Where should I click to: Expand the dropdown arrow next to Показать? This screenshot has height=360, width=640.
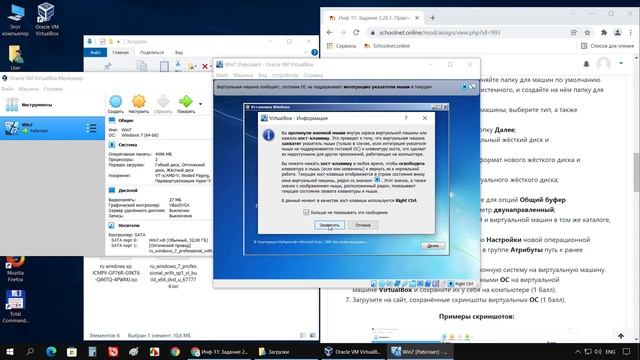click(200, 104)
